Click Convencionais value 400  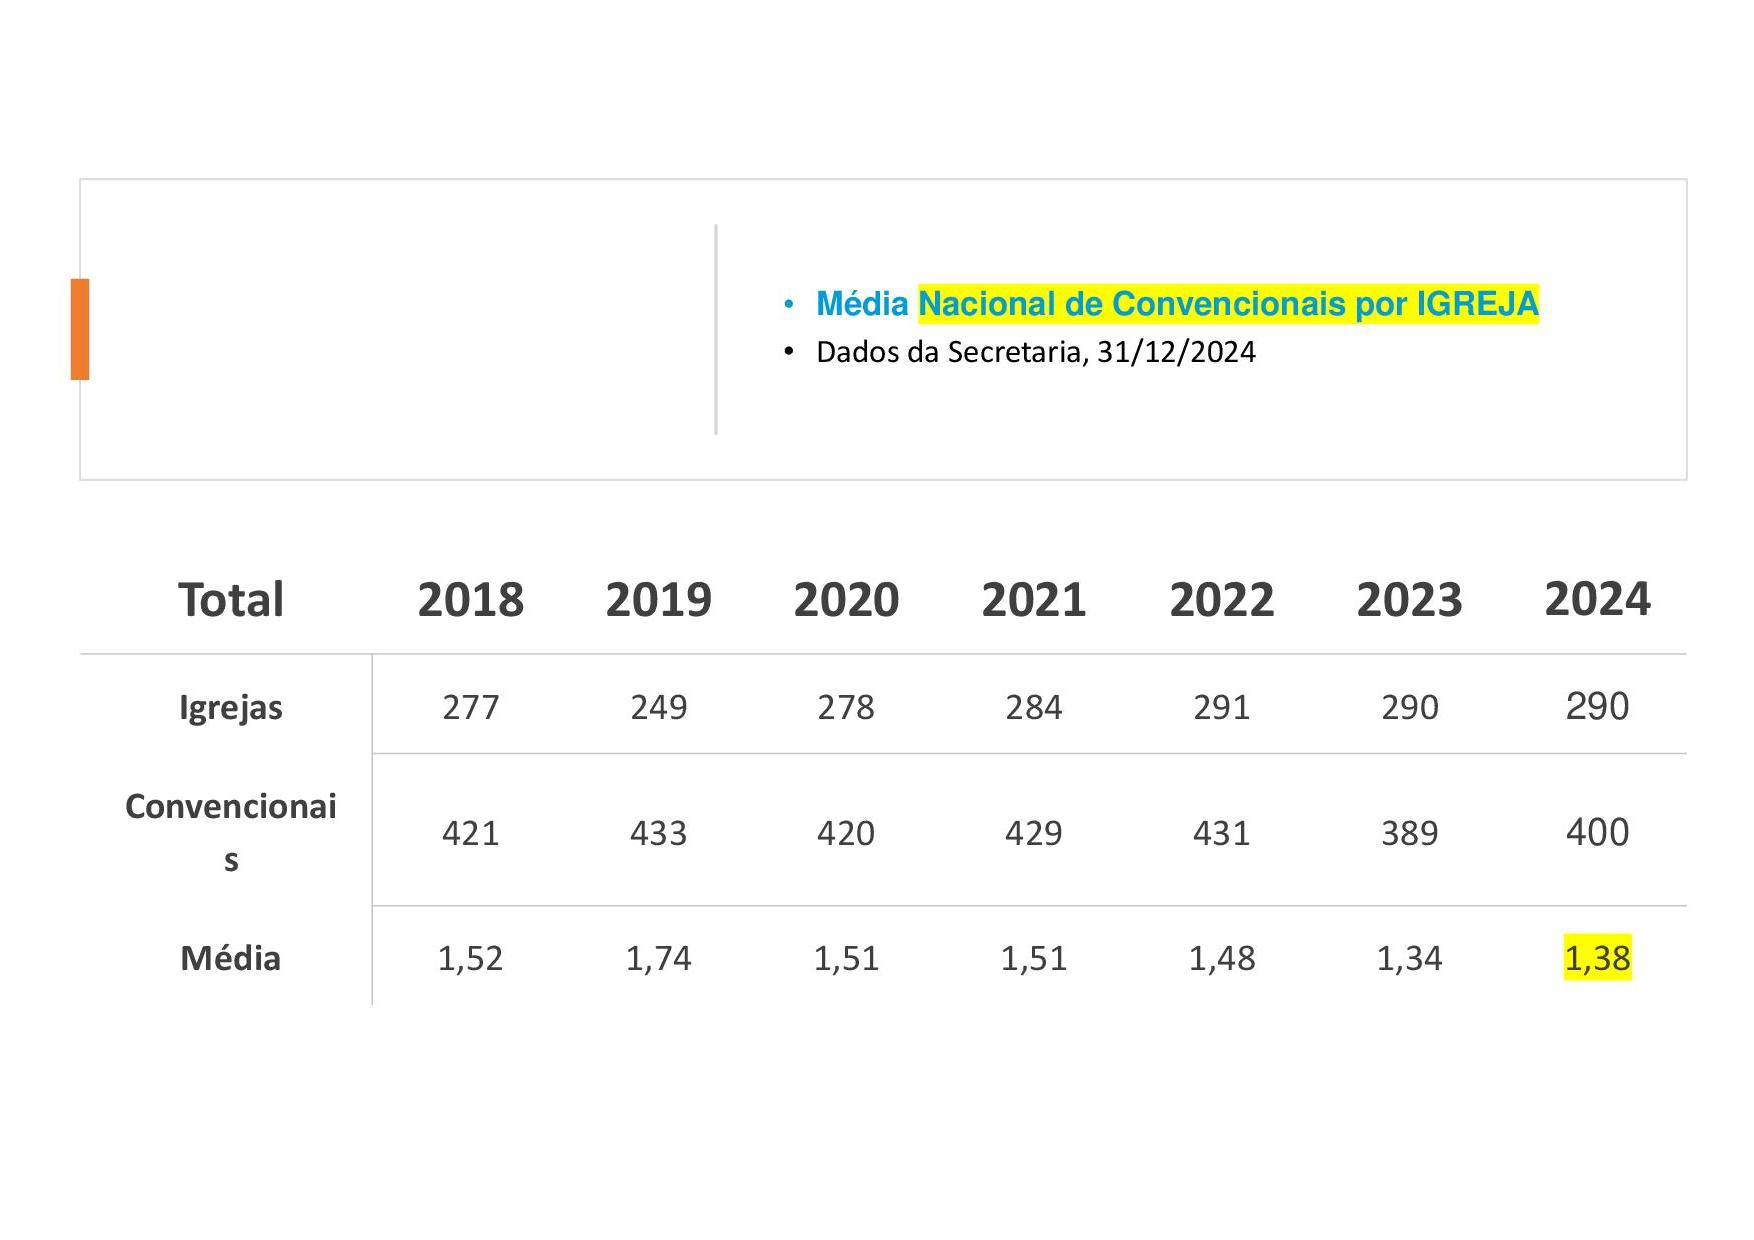(1598, 832)
